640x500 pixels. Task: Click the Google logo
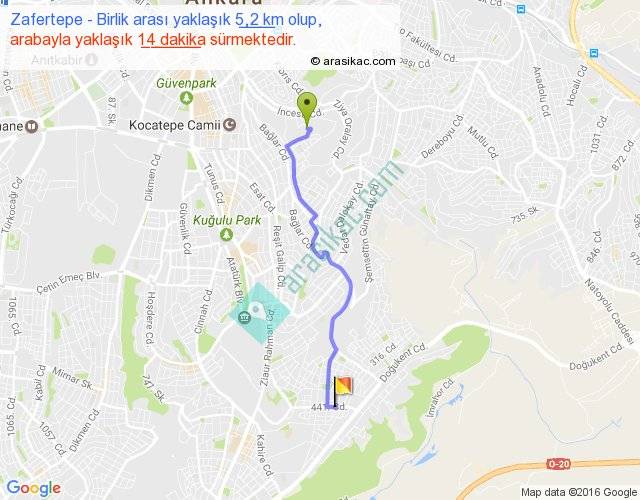point(34,488)
